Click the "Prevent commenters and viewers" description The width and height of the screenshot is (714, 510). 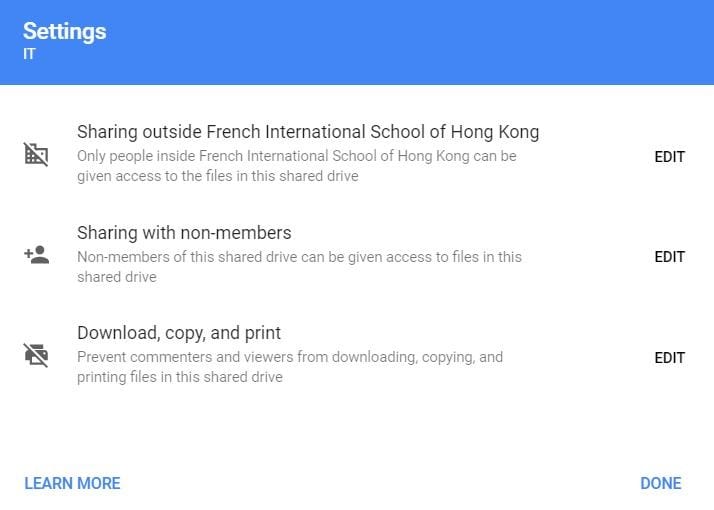tap(290, 357)
